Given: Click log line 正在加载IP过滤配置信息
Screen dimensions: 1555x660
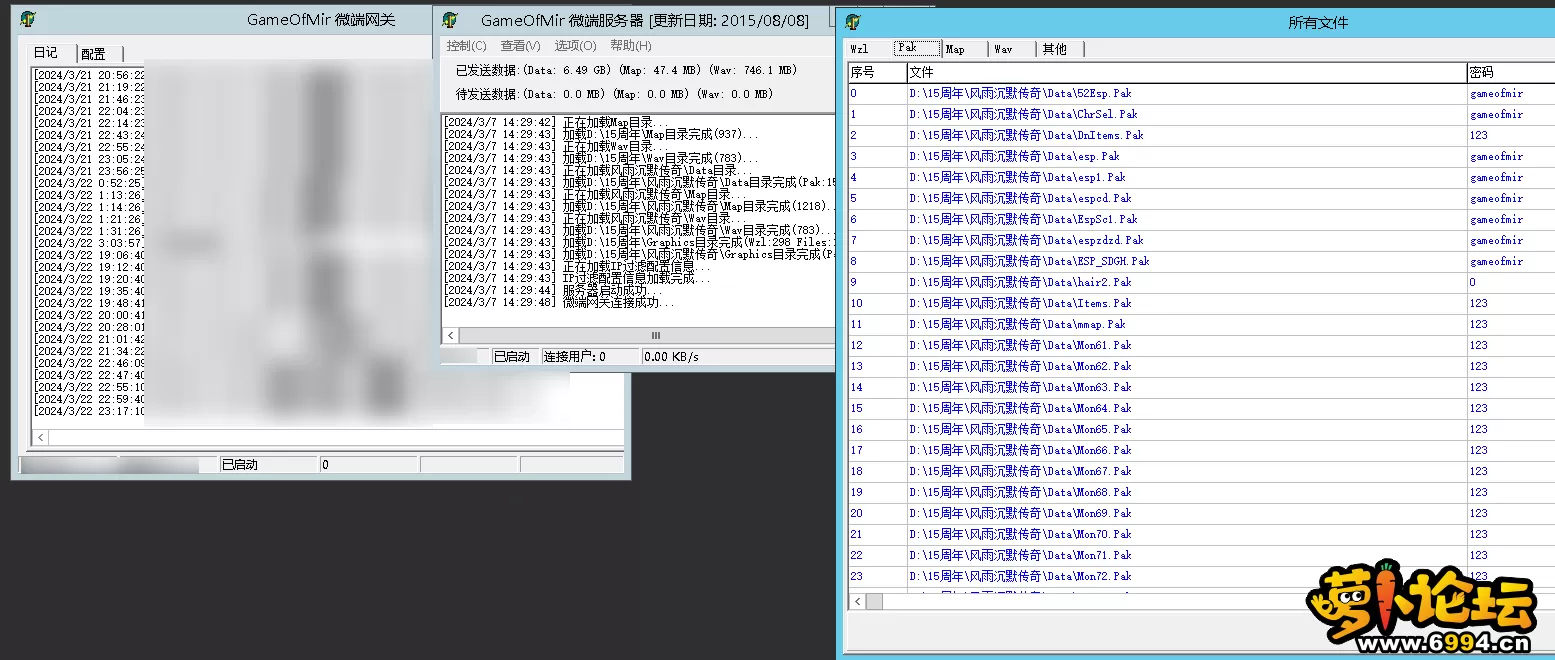Looking at the screenshot, I should tap(578, 266).
